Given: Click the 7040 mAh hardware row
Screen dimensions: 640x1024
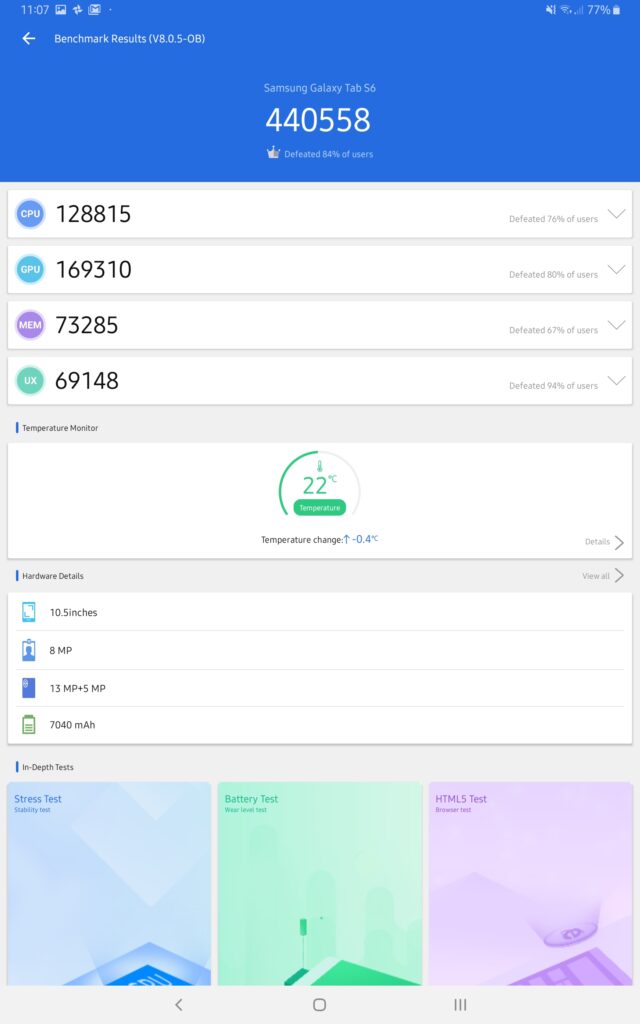Looking at the screenshot, I should 319,724.
